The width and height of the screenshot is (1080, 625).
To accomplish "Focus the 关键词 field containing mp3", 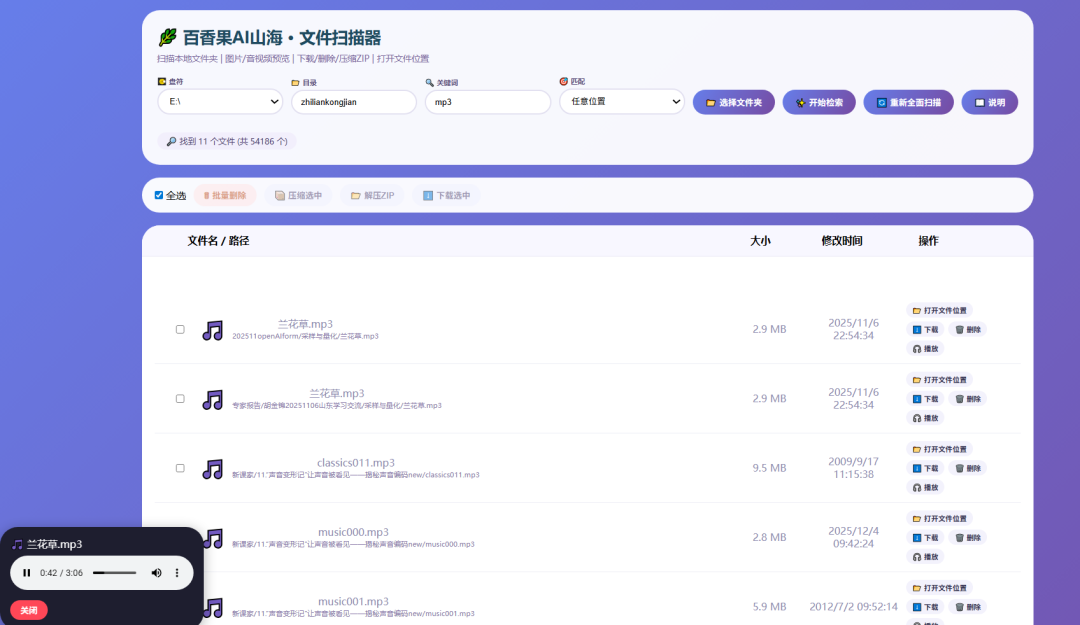I will click(488, 102).
